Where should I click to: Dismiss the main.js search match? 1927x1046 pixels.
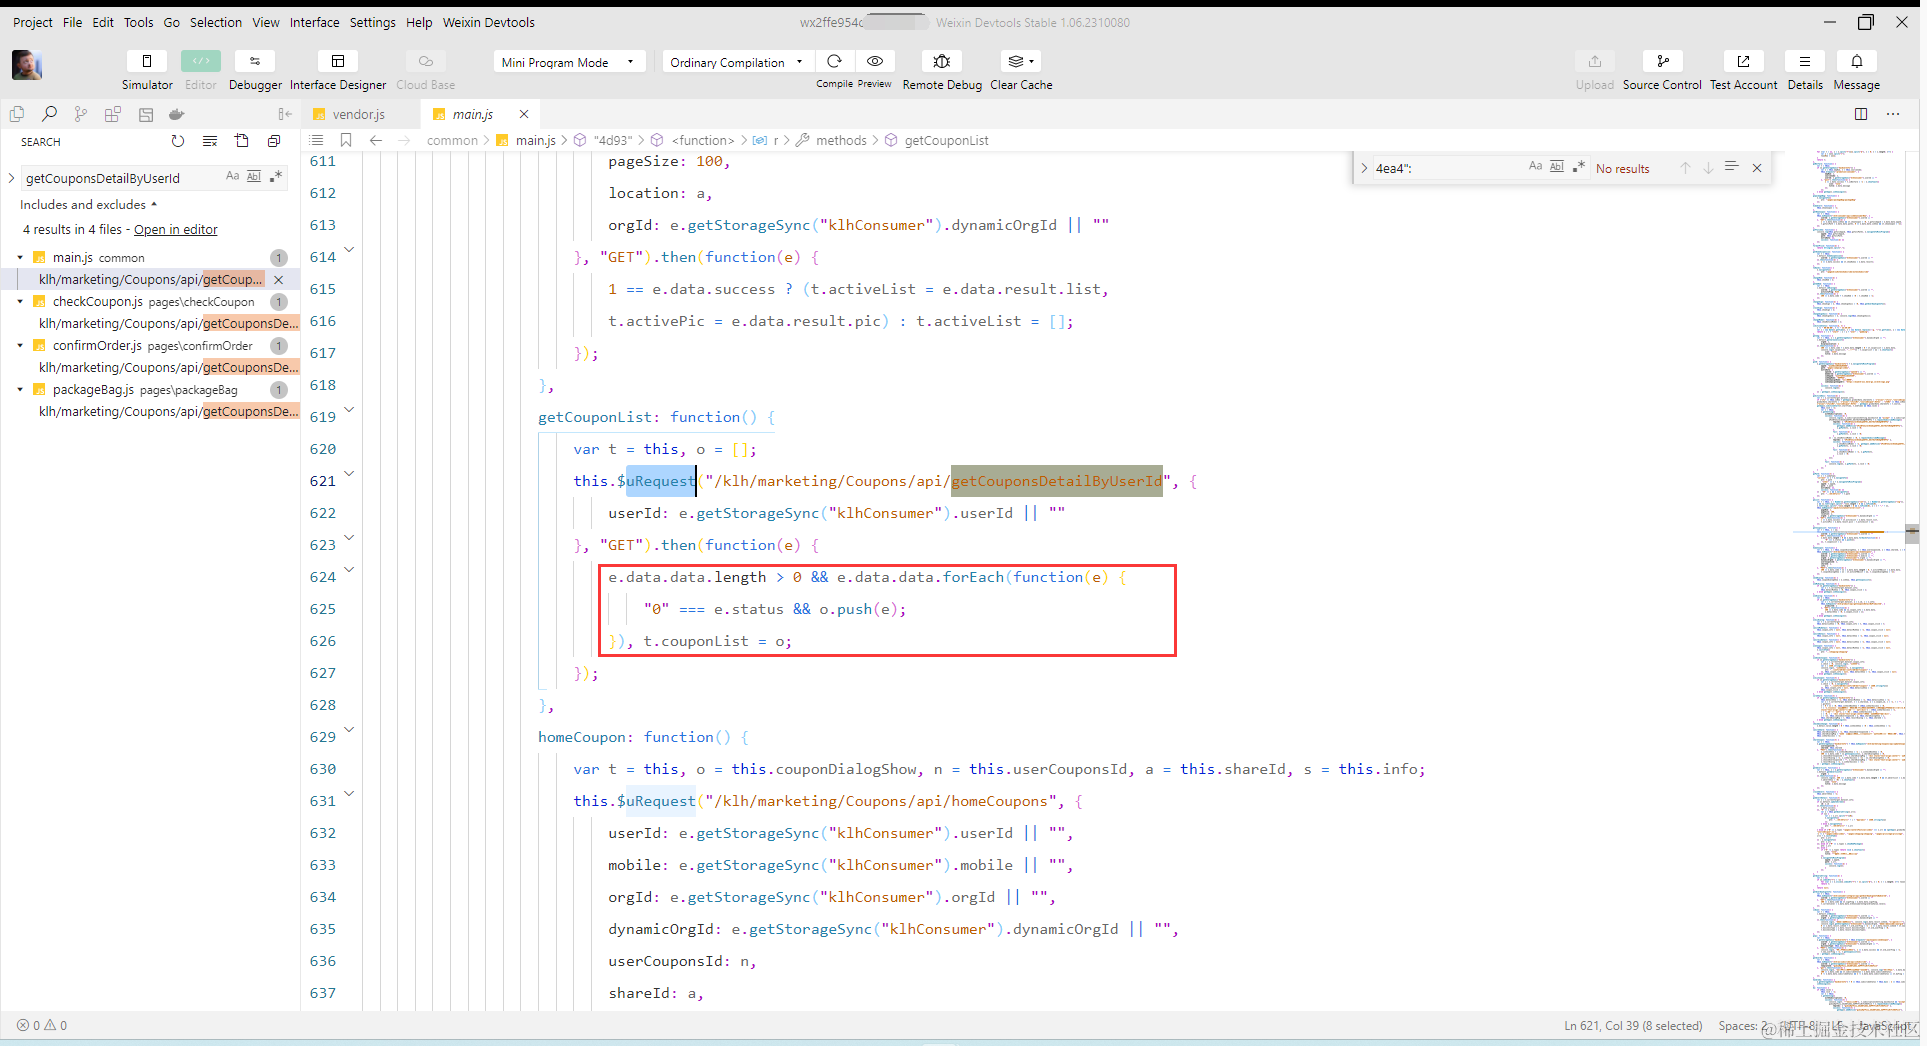point(279,280)
